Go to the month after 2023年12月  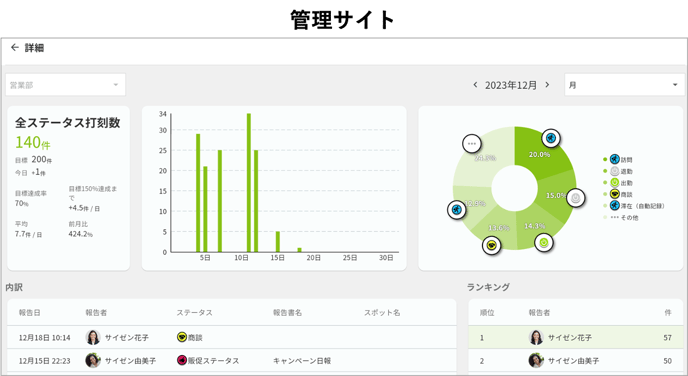pyautogui.click(x=547, y=85)
